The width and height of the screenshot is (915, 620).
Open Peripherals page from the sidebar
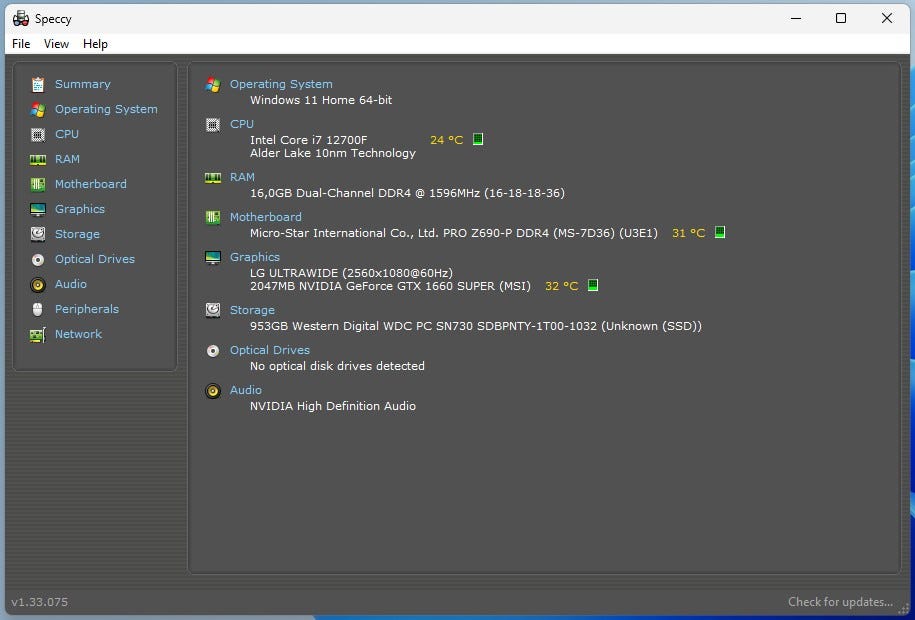[87, 309]
